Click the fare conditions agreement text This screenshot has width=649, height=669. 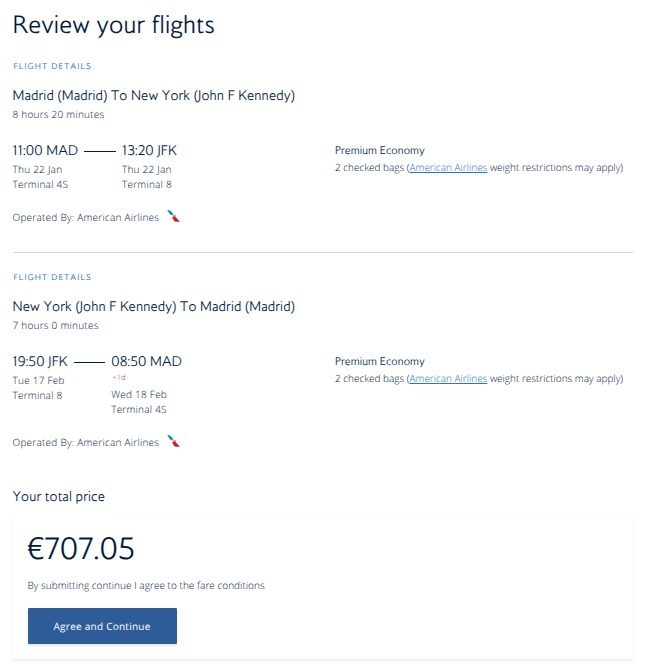pos(146,585)
